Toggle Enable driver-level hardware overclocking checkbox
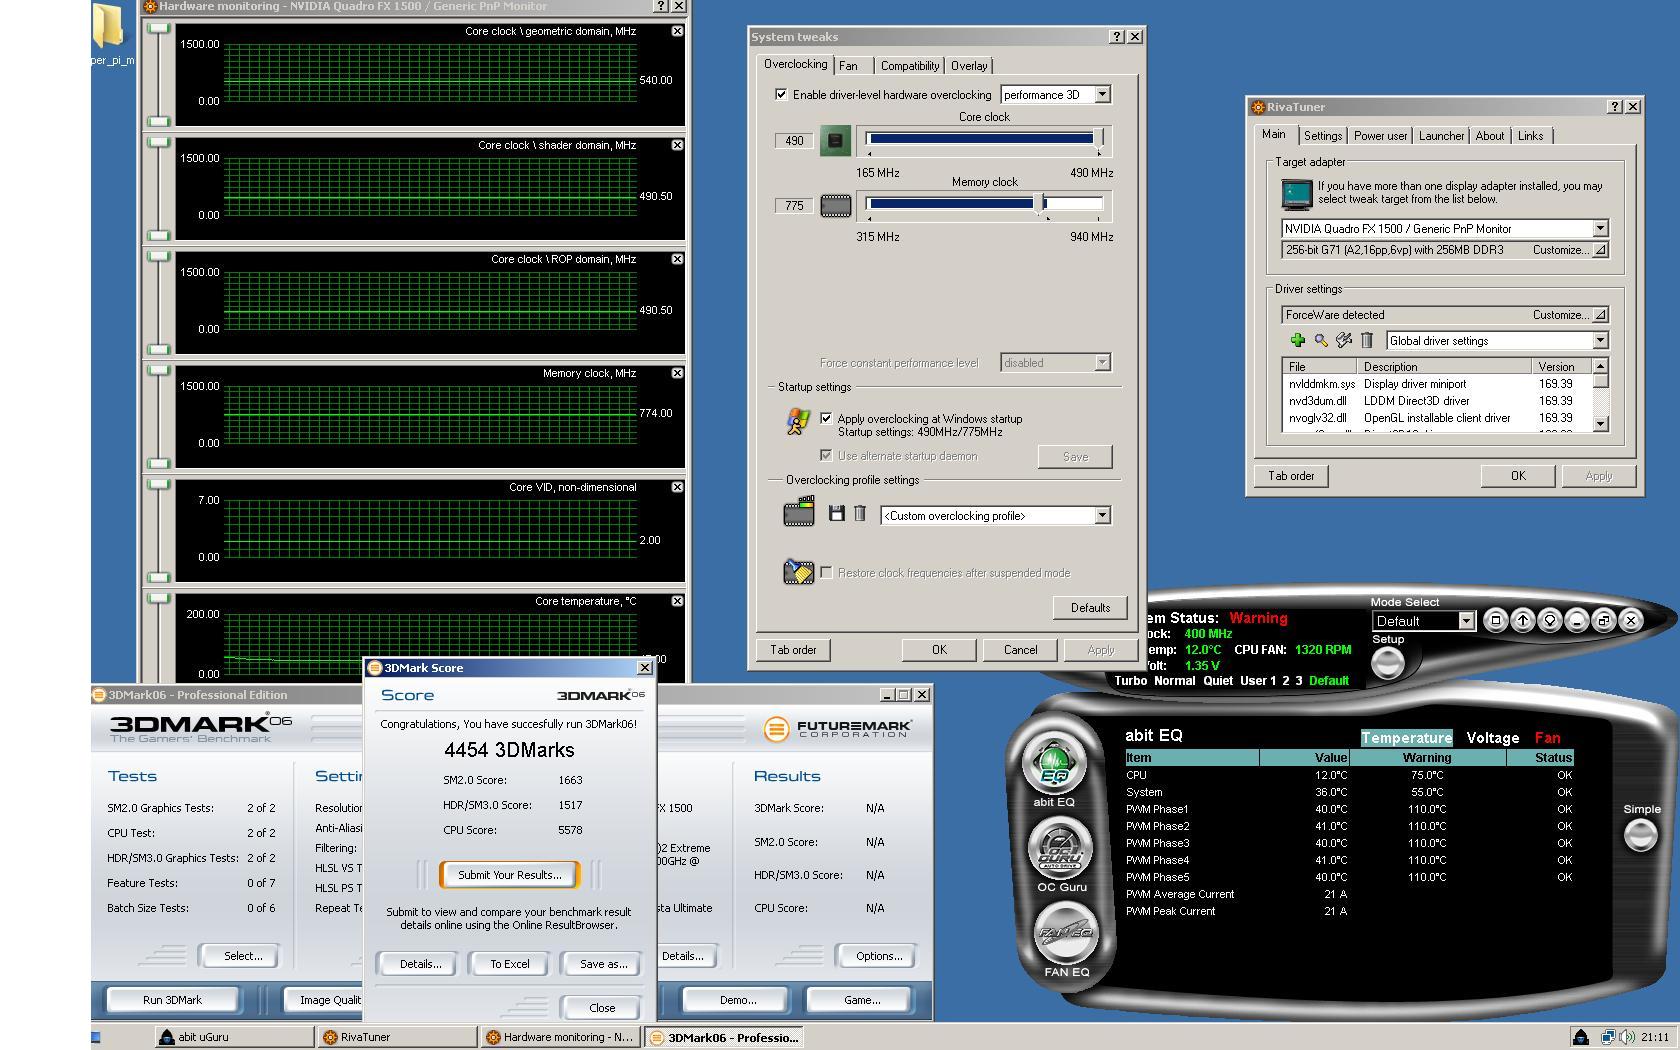Screen dimensions: 1680x1050 click(x=781, y=95)
